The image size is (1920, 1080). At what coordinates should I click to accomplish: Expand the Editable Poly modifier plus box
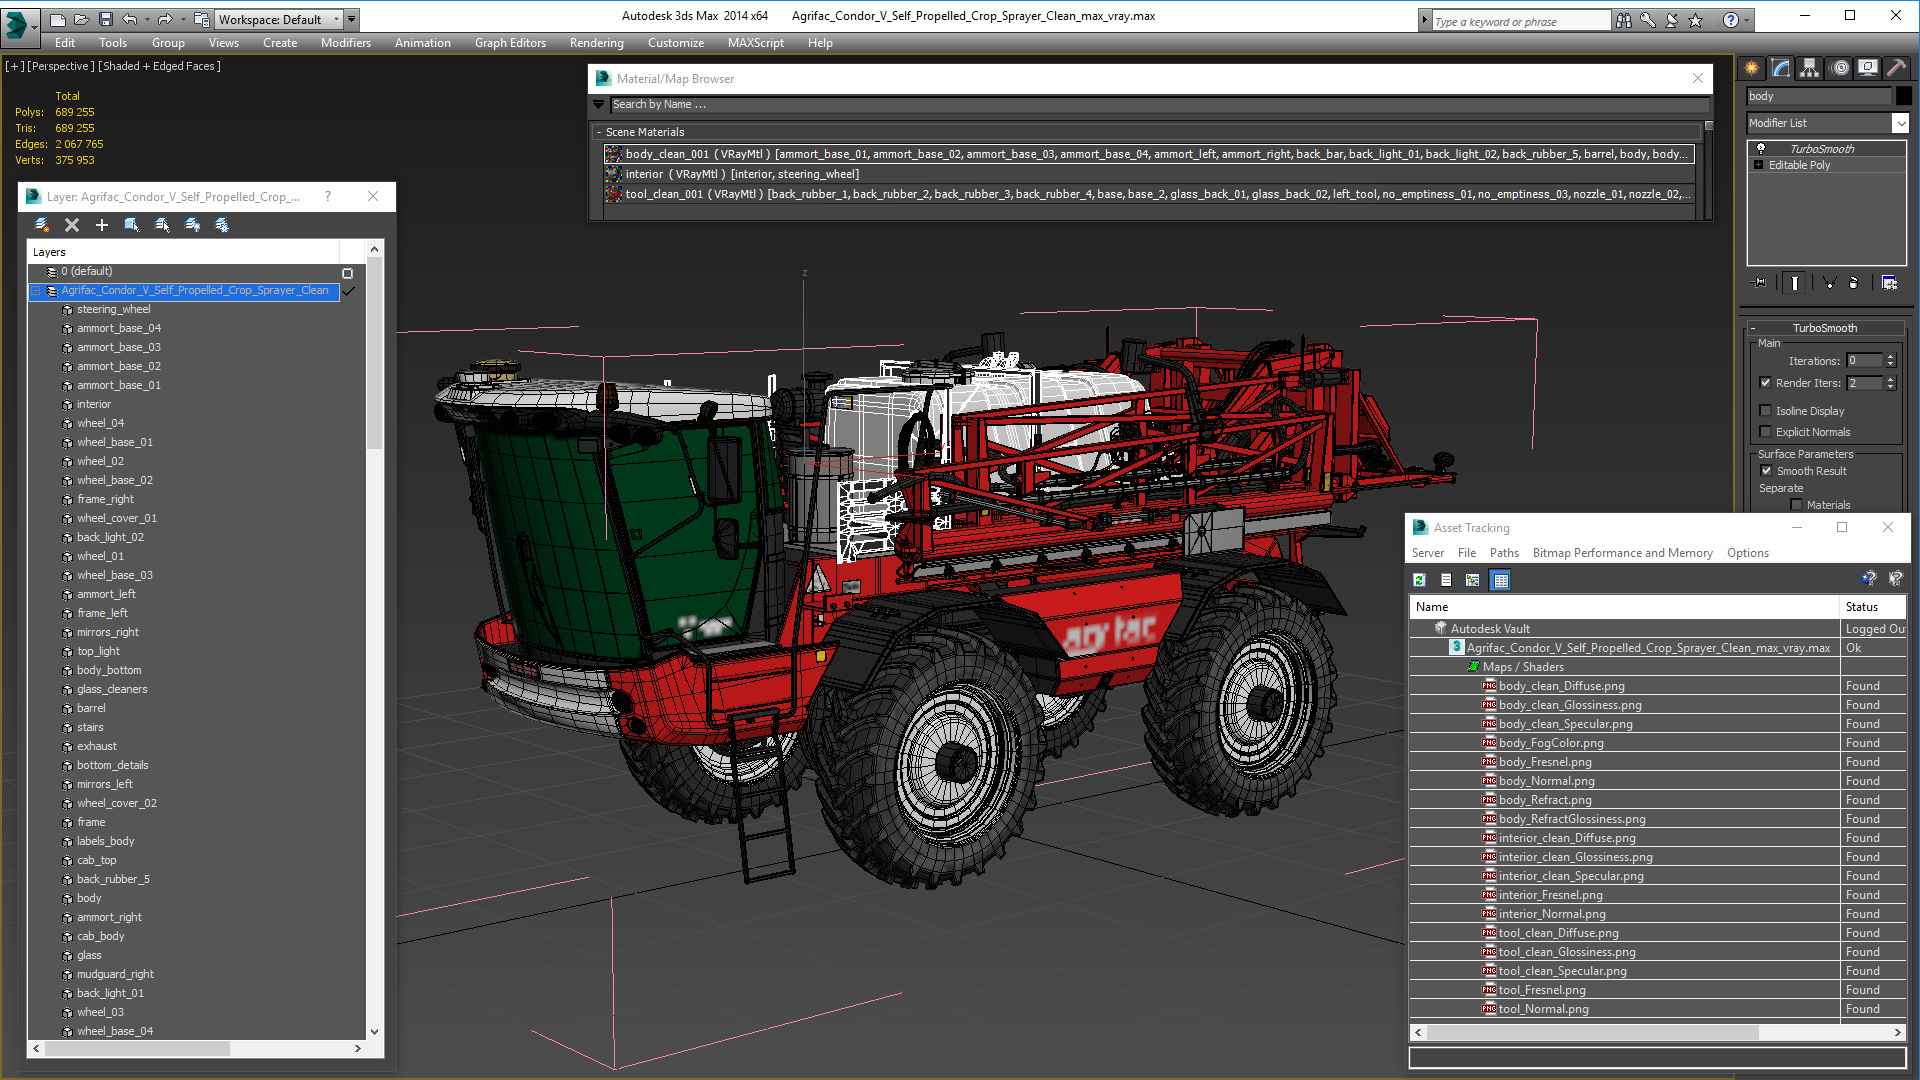click(x=1758, y=165)
